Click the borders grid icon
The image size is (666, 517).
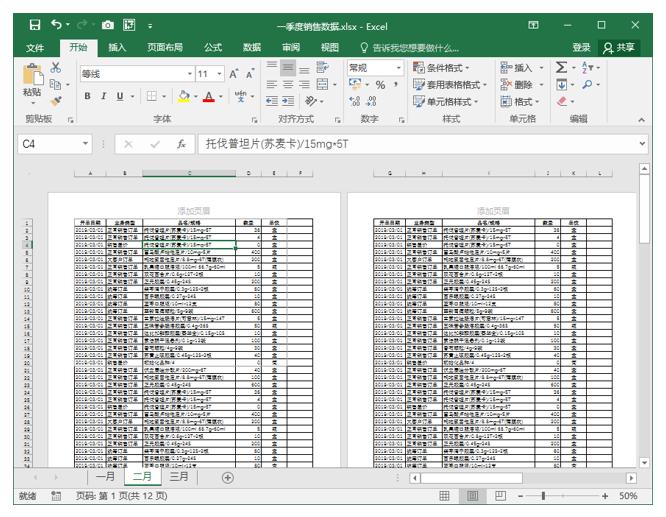pyautogui.click(x=152, y=96)
